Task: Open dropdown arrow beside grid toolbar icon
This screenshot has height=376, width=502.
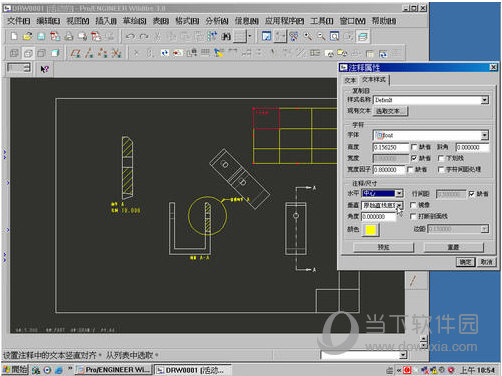Action: [250, 36]
